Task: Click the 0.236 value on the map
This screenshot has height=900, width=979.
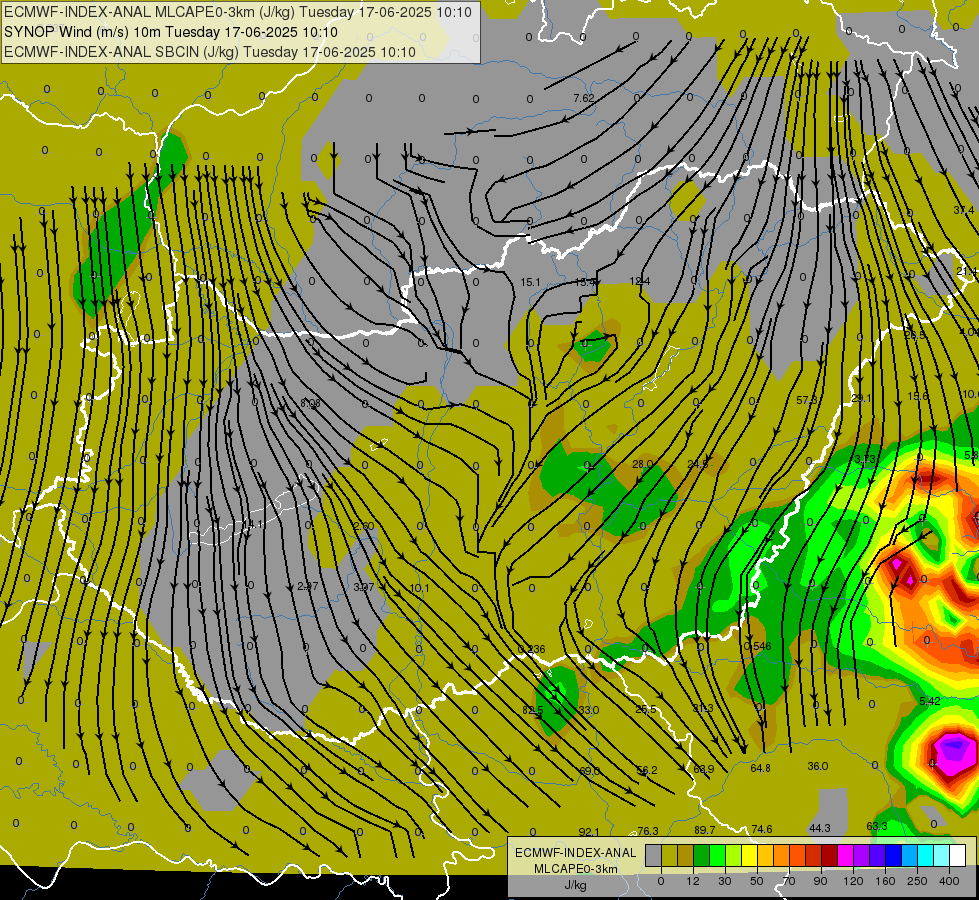Action: pyautogui.click(x=531, y=649)
